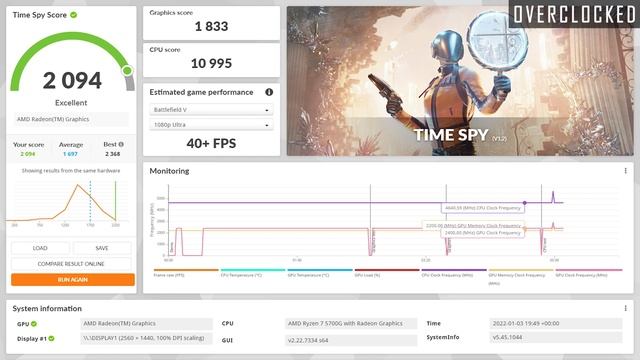
Task: Click the green check icon next to Display #1
Action: click(x=51, y=338)
